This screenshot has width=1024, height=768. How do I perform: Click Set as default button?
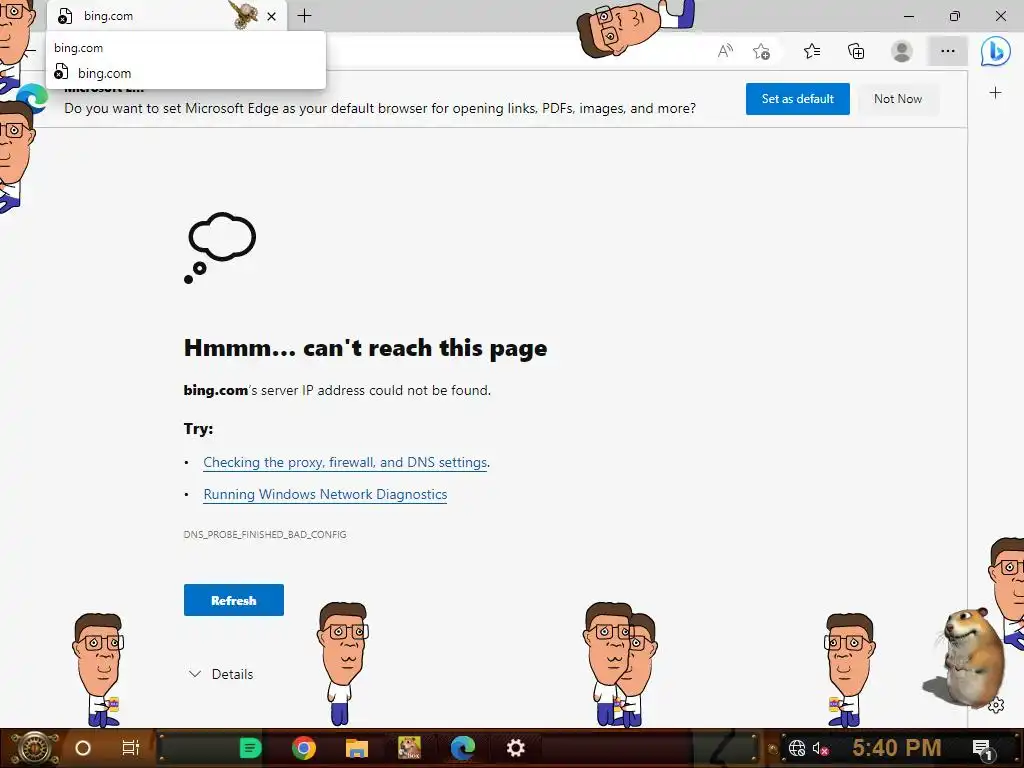(797, 99)
